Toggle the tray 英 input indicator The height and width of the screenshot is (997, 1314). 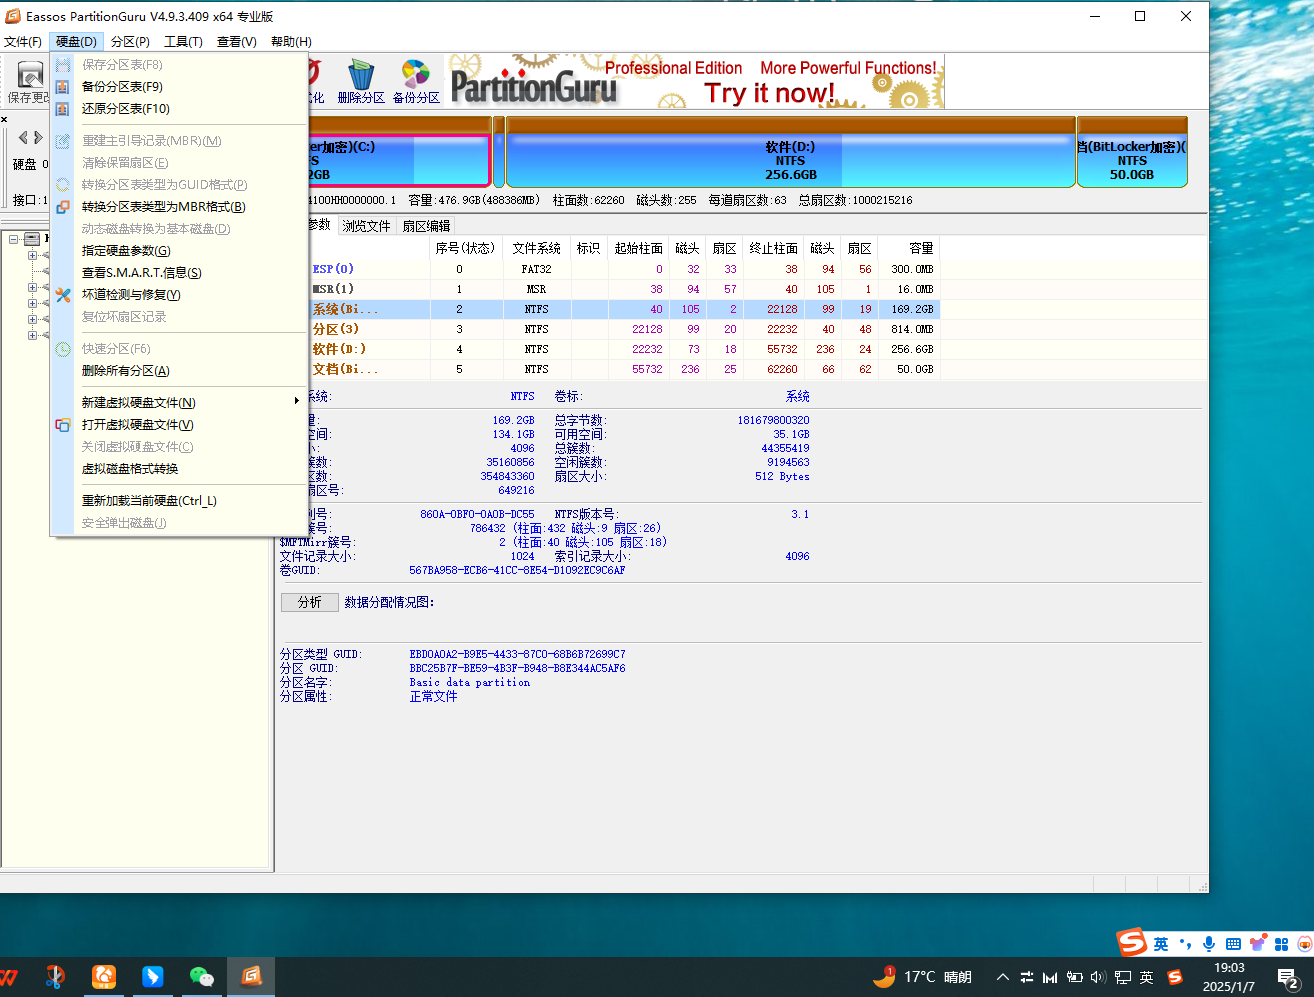(1147, 977)
